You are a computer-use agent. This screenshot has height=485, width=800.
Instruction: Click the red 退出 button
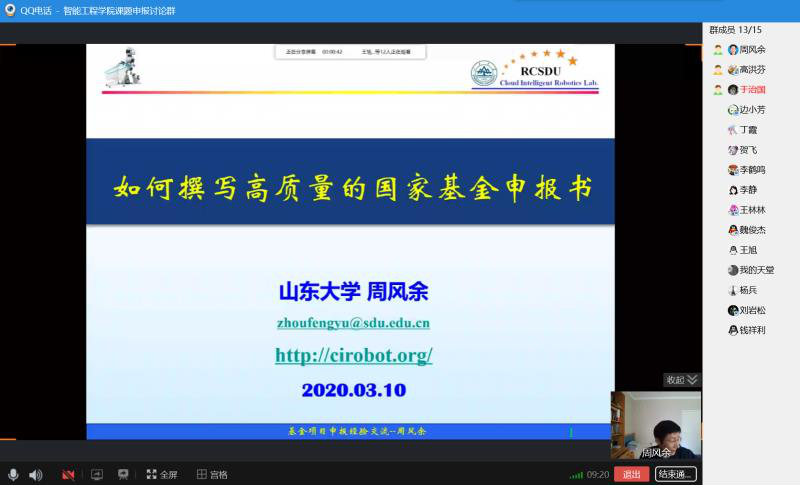pyautogui.click(x=631, y=474)
